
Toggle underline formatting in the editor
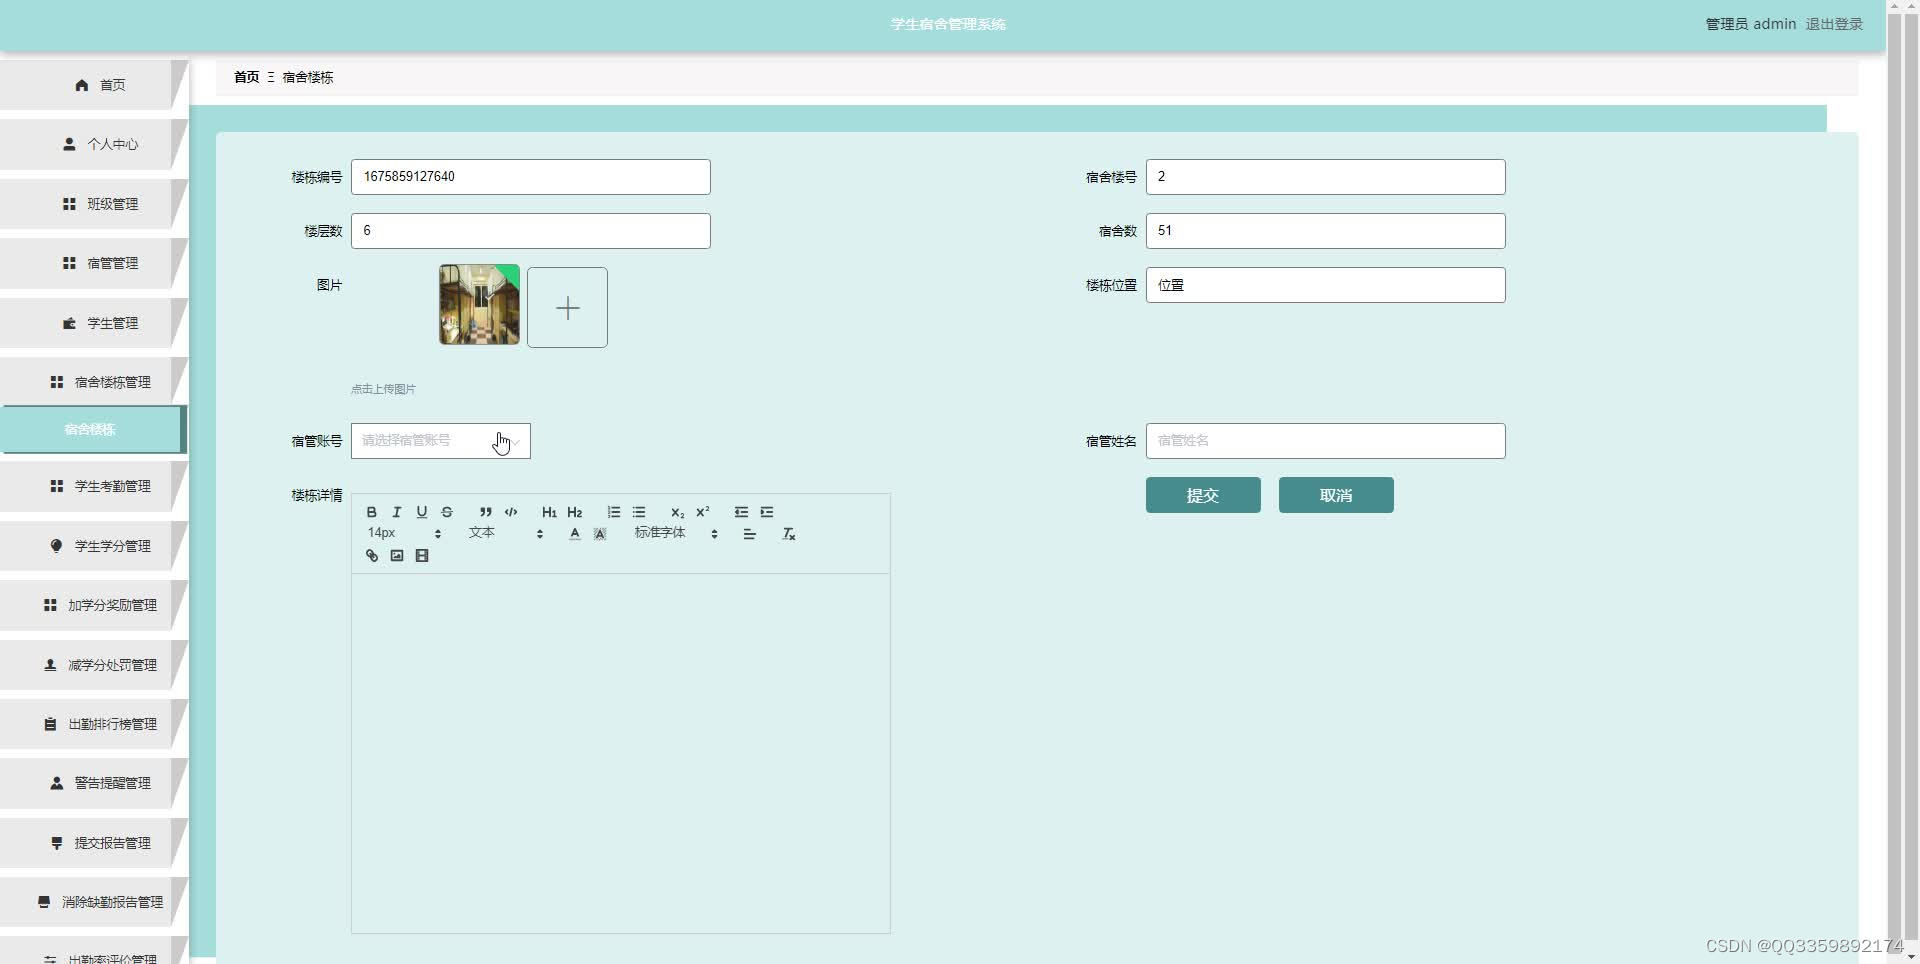coord(422,512)
